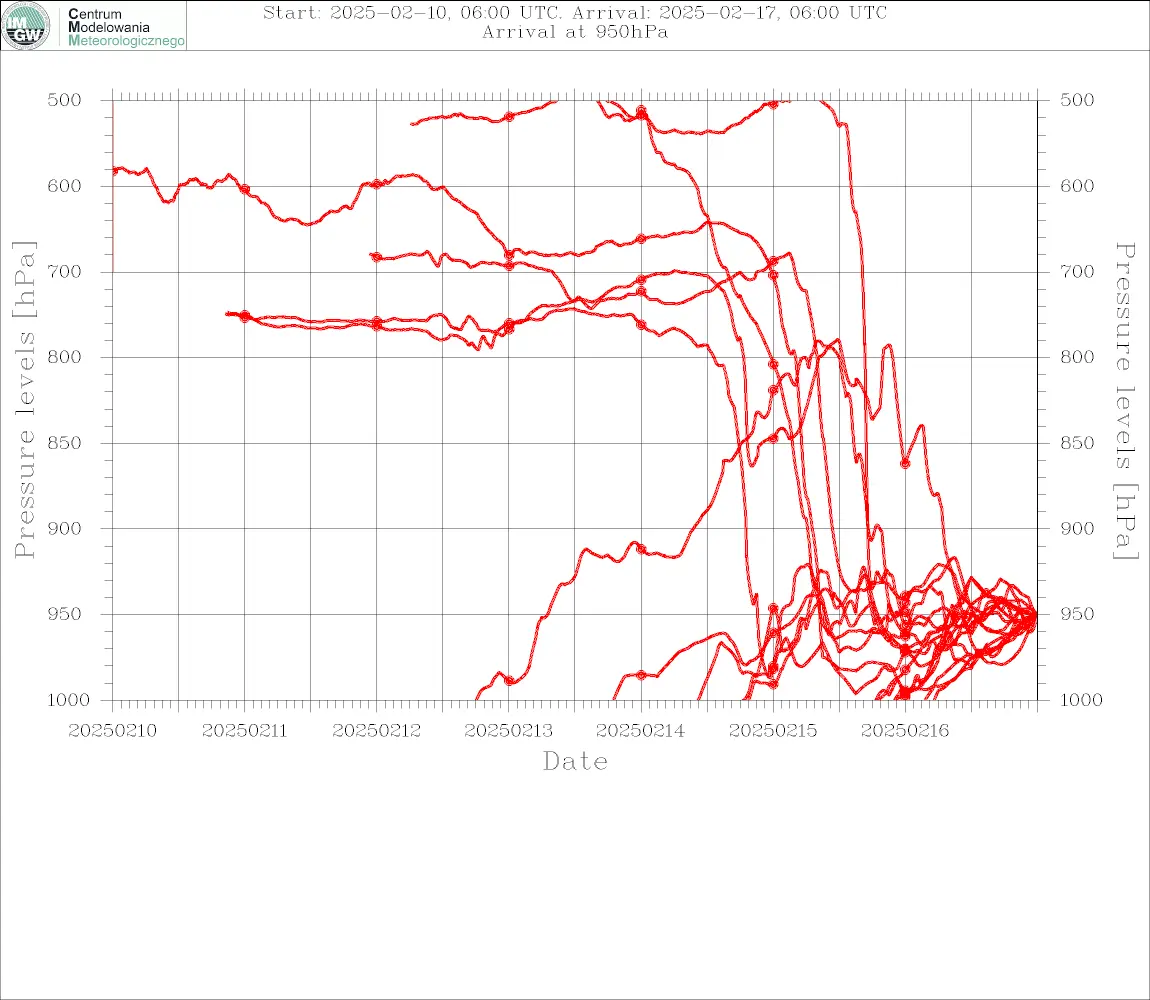Click the trajectory marker at 850 hPa on 20250216
The height and width of the screenshot is (1000, 1150).
(x=905, y=464)
